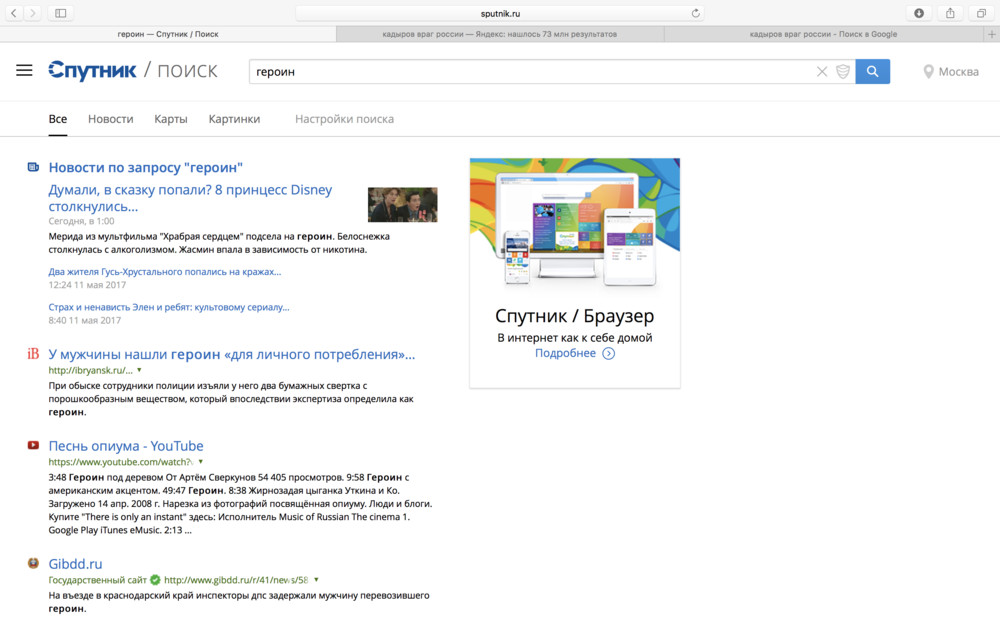The image size is (1000, 625).
Task: Expand the gibdd.ru result URL dropdown
Action: click(316, 580)
